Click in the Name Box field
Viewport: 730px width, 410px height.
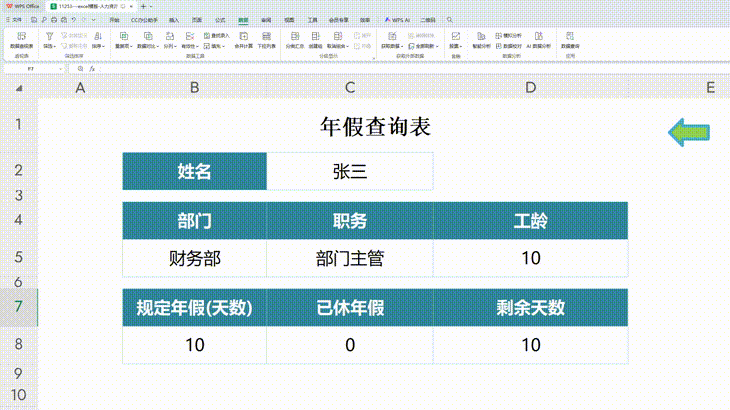(x=31, y=69)
